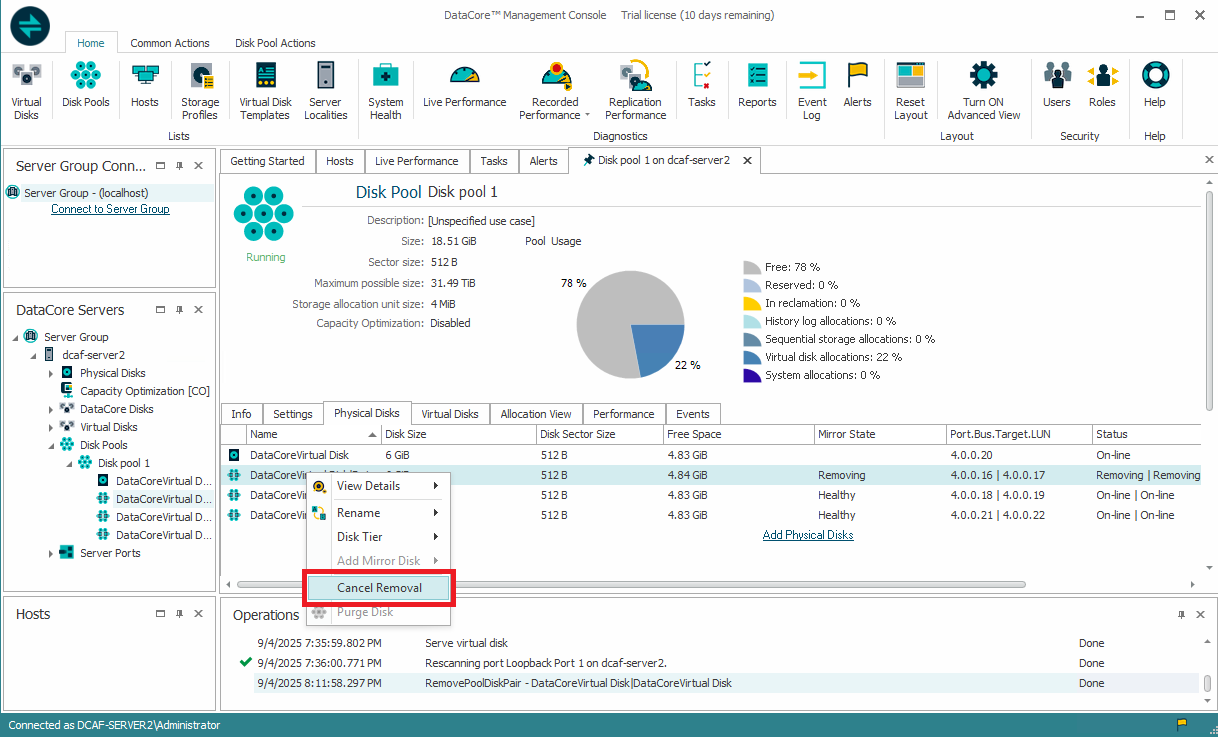Click the Virtual disk allocations legend swatch
Viewport: 1218px width, 737px height.
[752, 357]
